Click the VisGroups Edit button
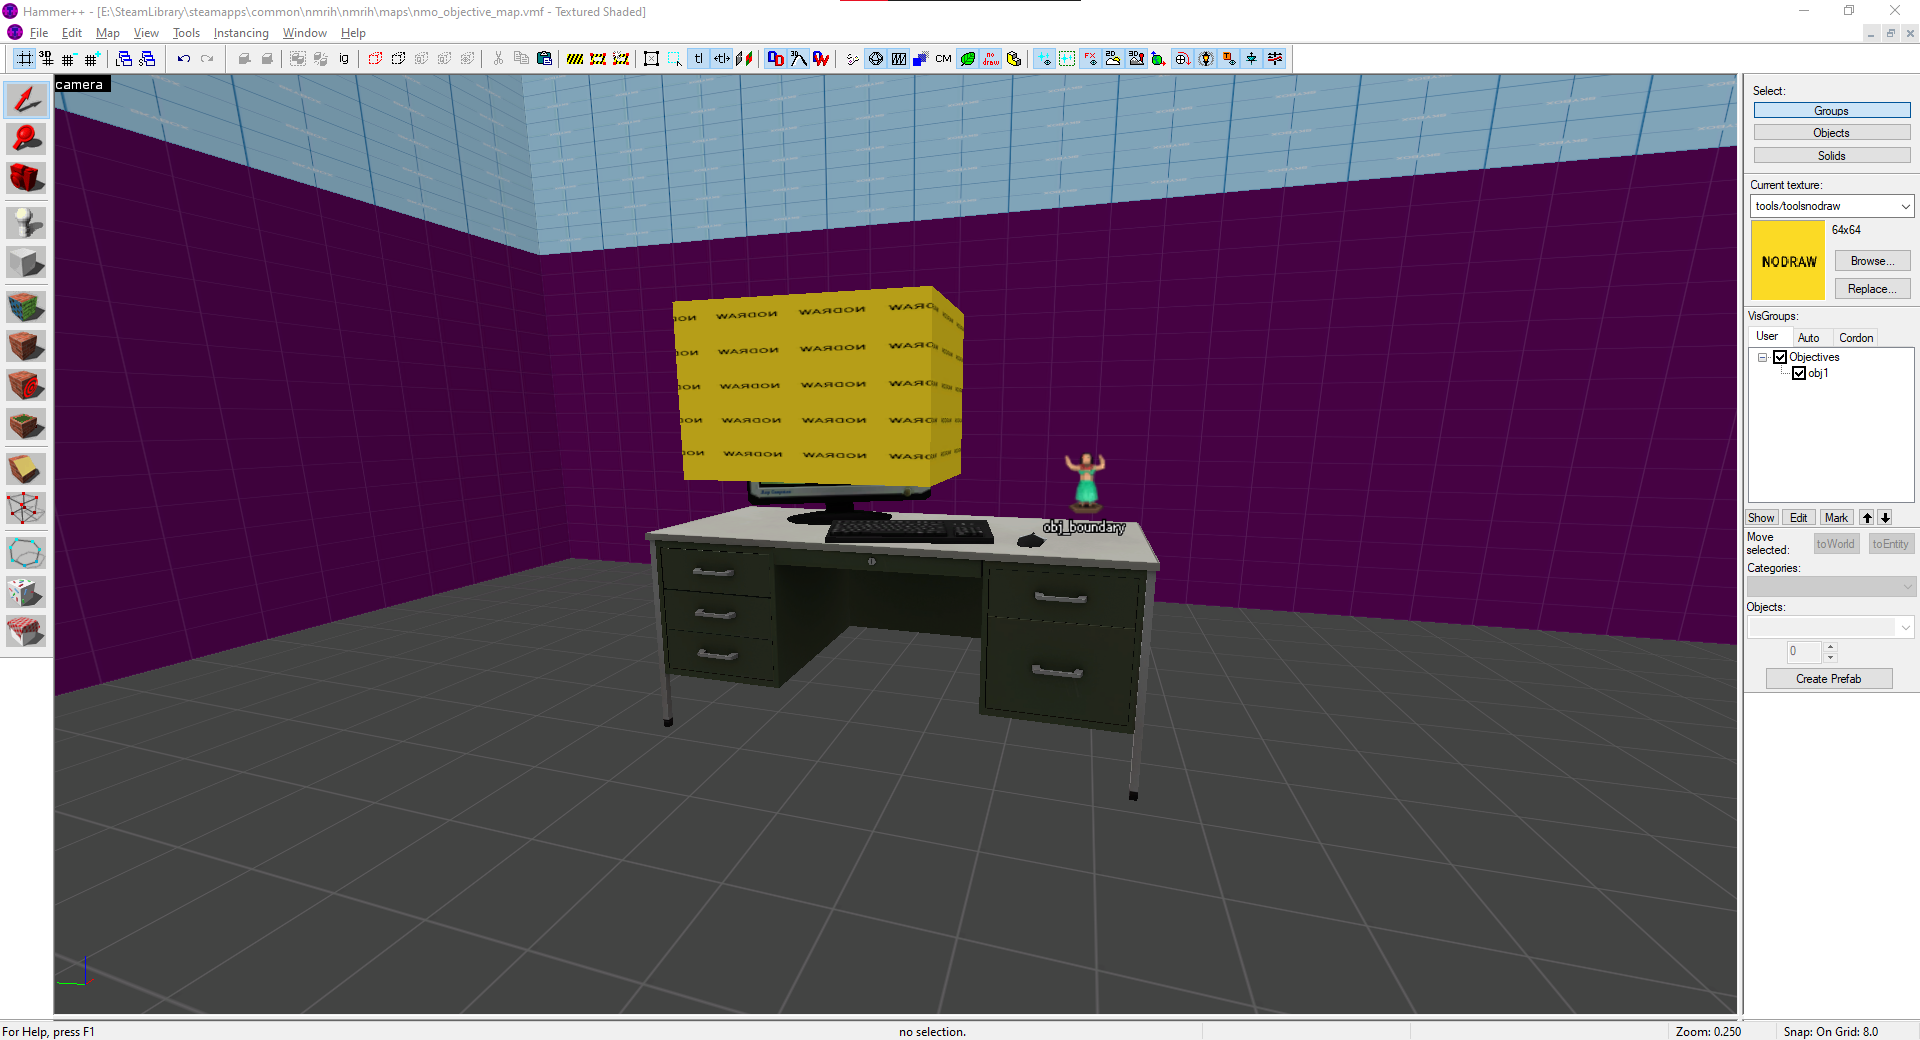Viewport: 1920px width, 1040px height. [x=1798, y=518]
